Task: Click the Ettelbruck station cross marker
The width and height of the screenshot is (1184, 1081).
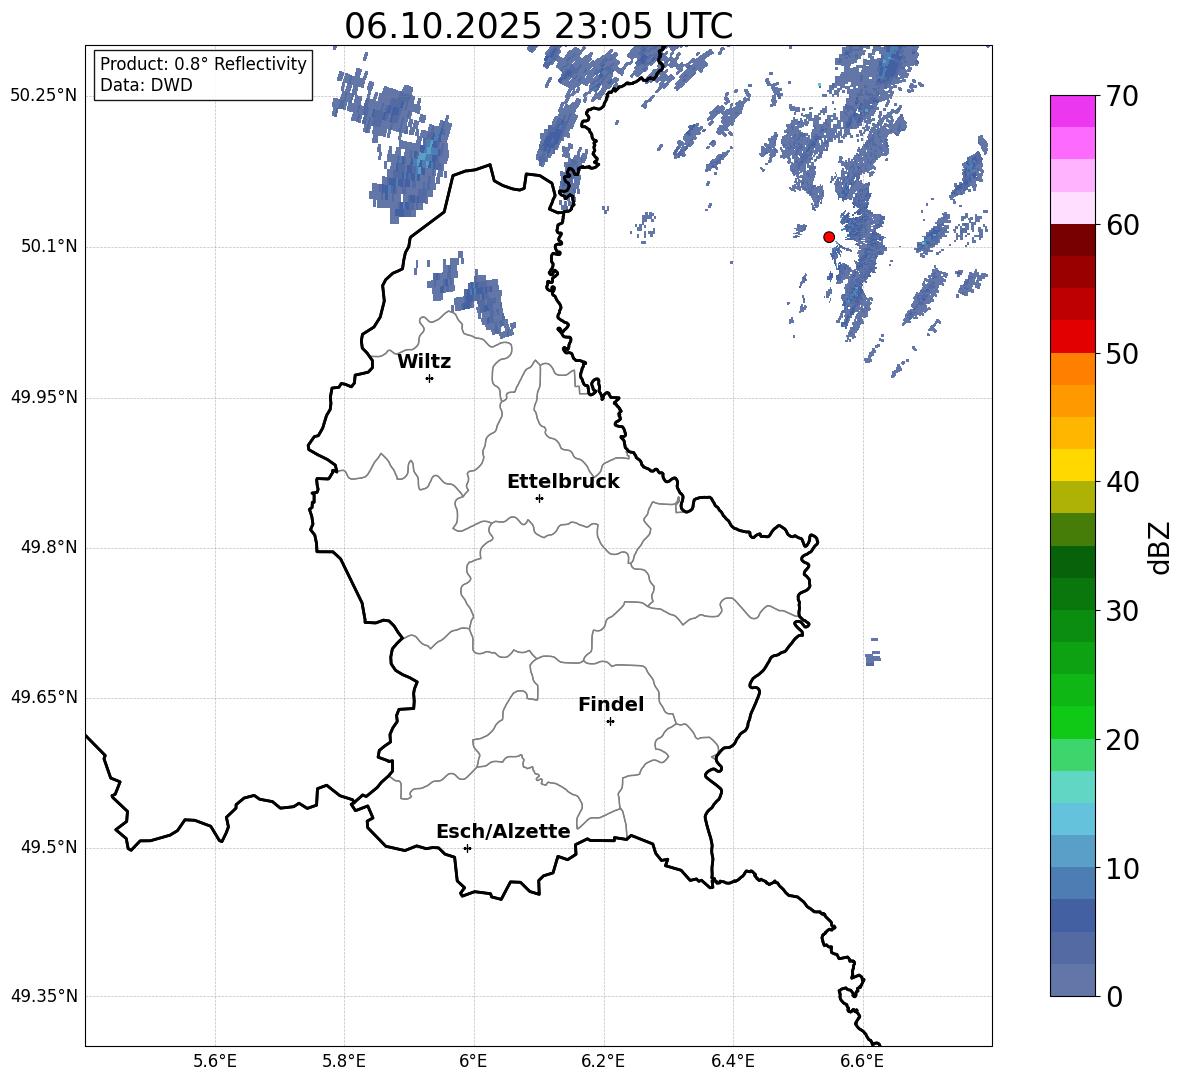Action: tap(539, 498)
